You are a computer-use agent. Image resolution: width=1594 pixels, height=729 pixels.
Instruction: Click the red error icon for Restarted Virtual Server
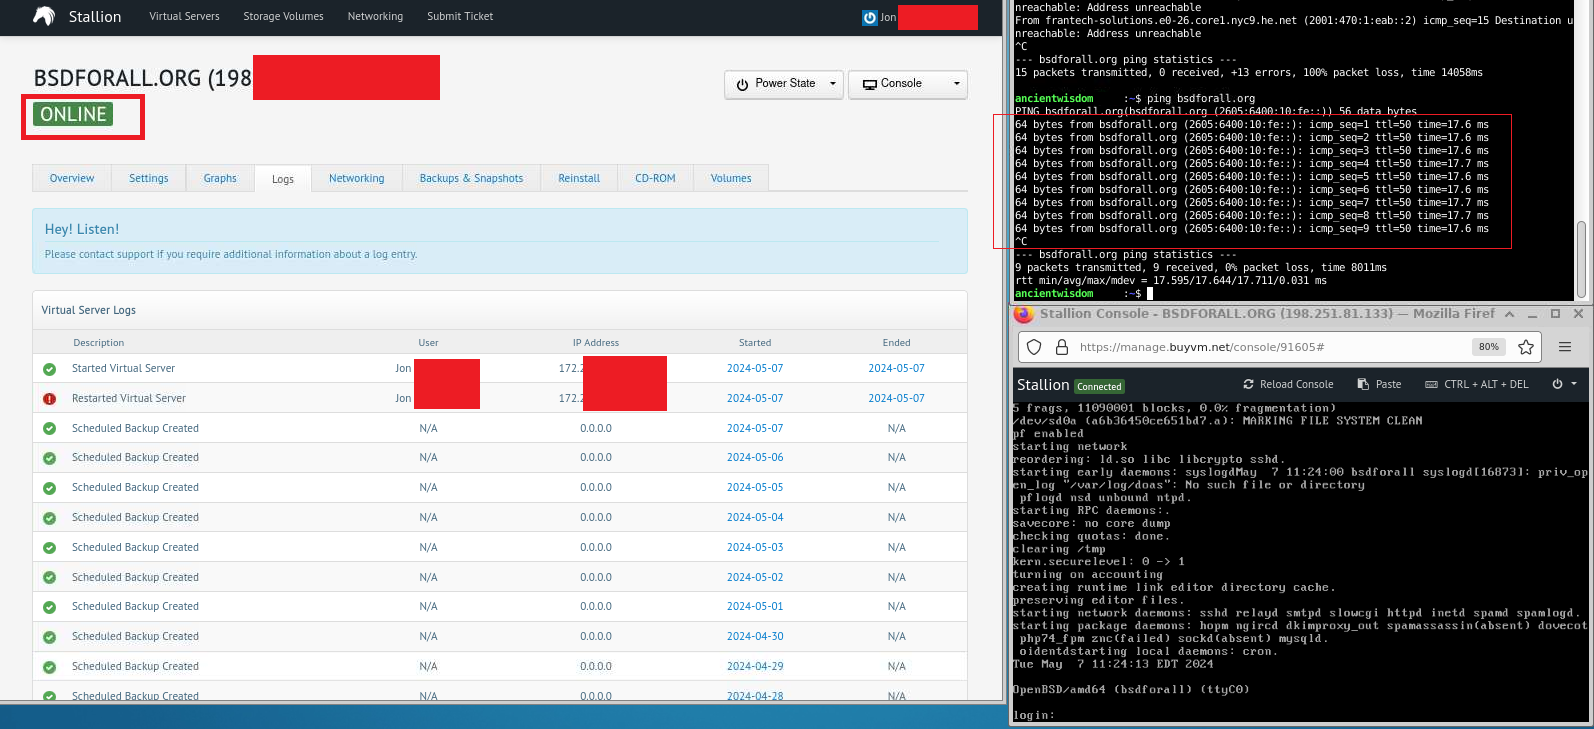coord(50,399)
